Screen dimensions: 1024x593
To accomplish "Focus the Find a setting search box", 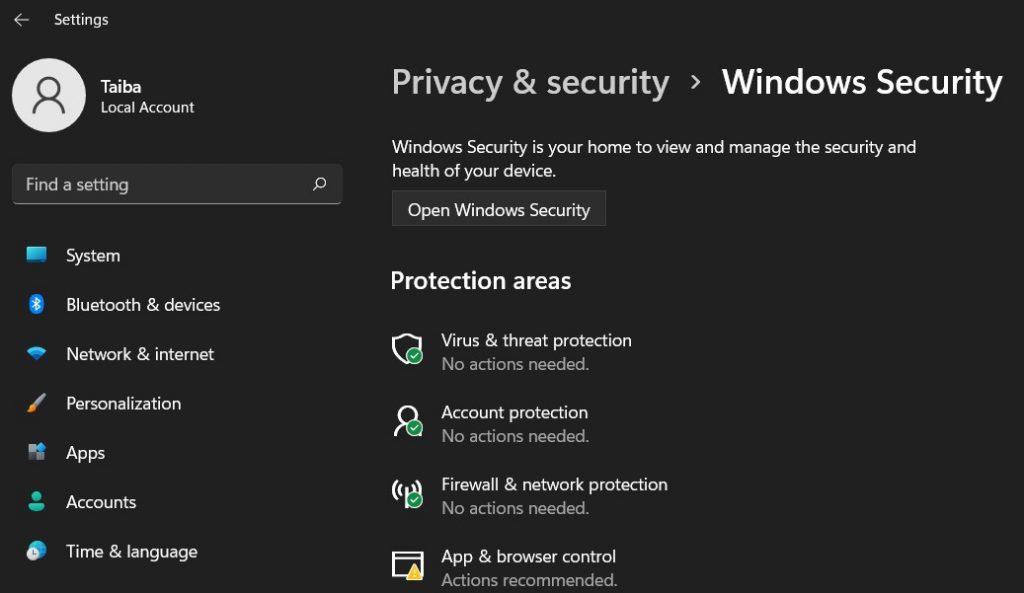I will (x=160, y=184).
